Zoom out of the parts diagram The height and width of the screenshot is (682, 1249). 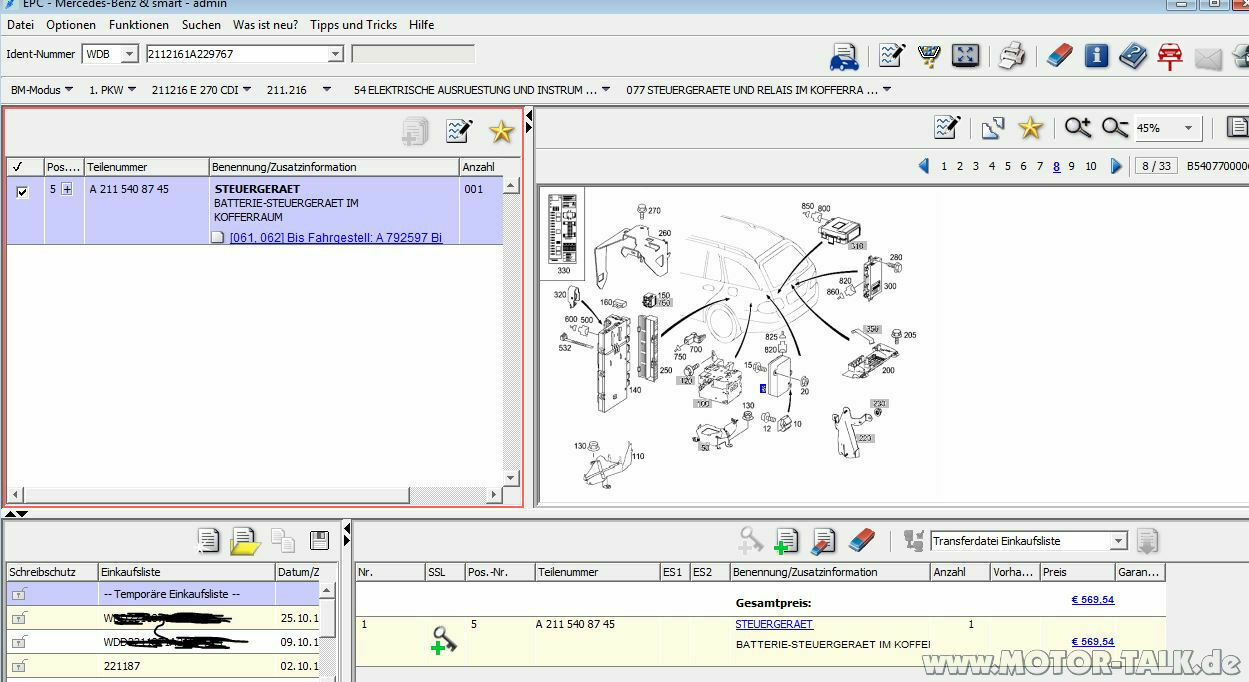(1114, 127)
